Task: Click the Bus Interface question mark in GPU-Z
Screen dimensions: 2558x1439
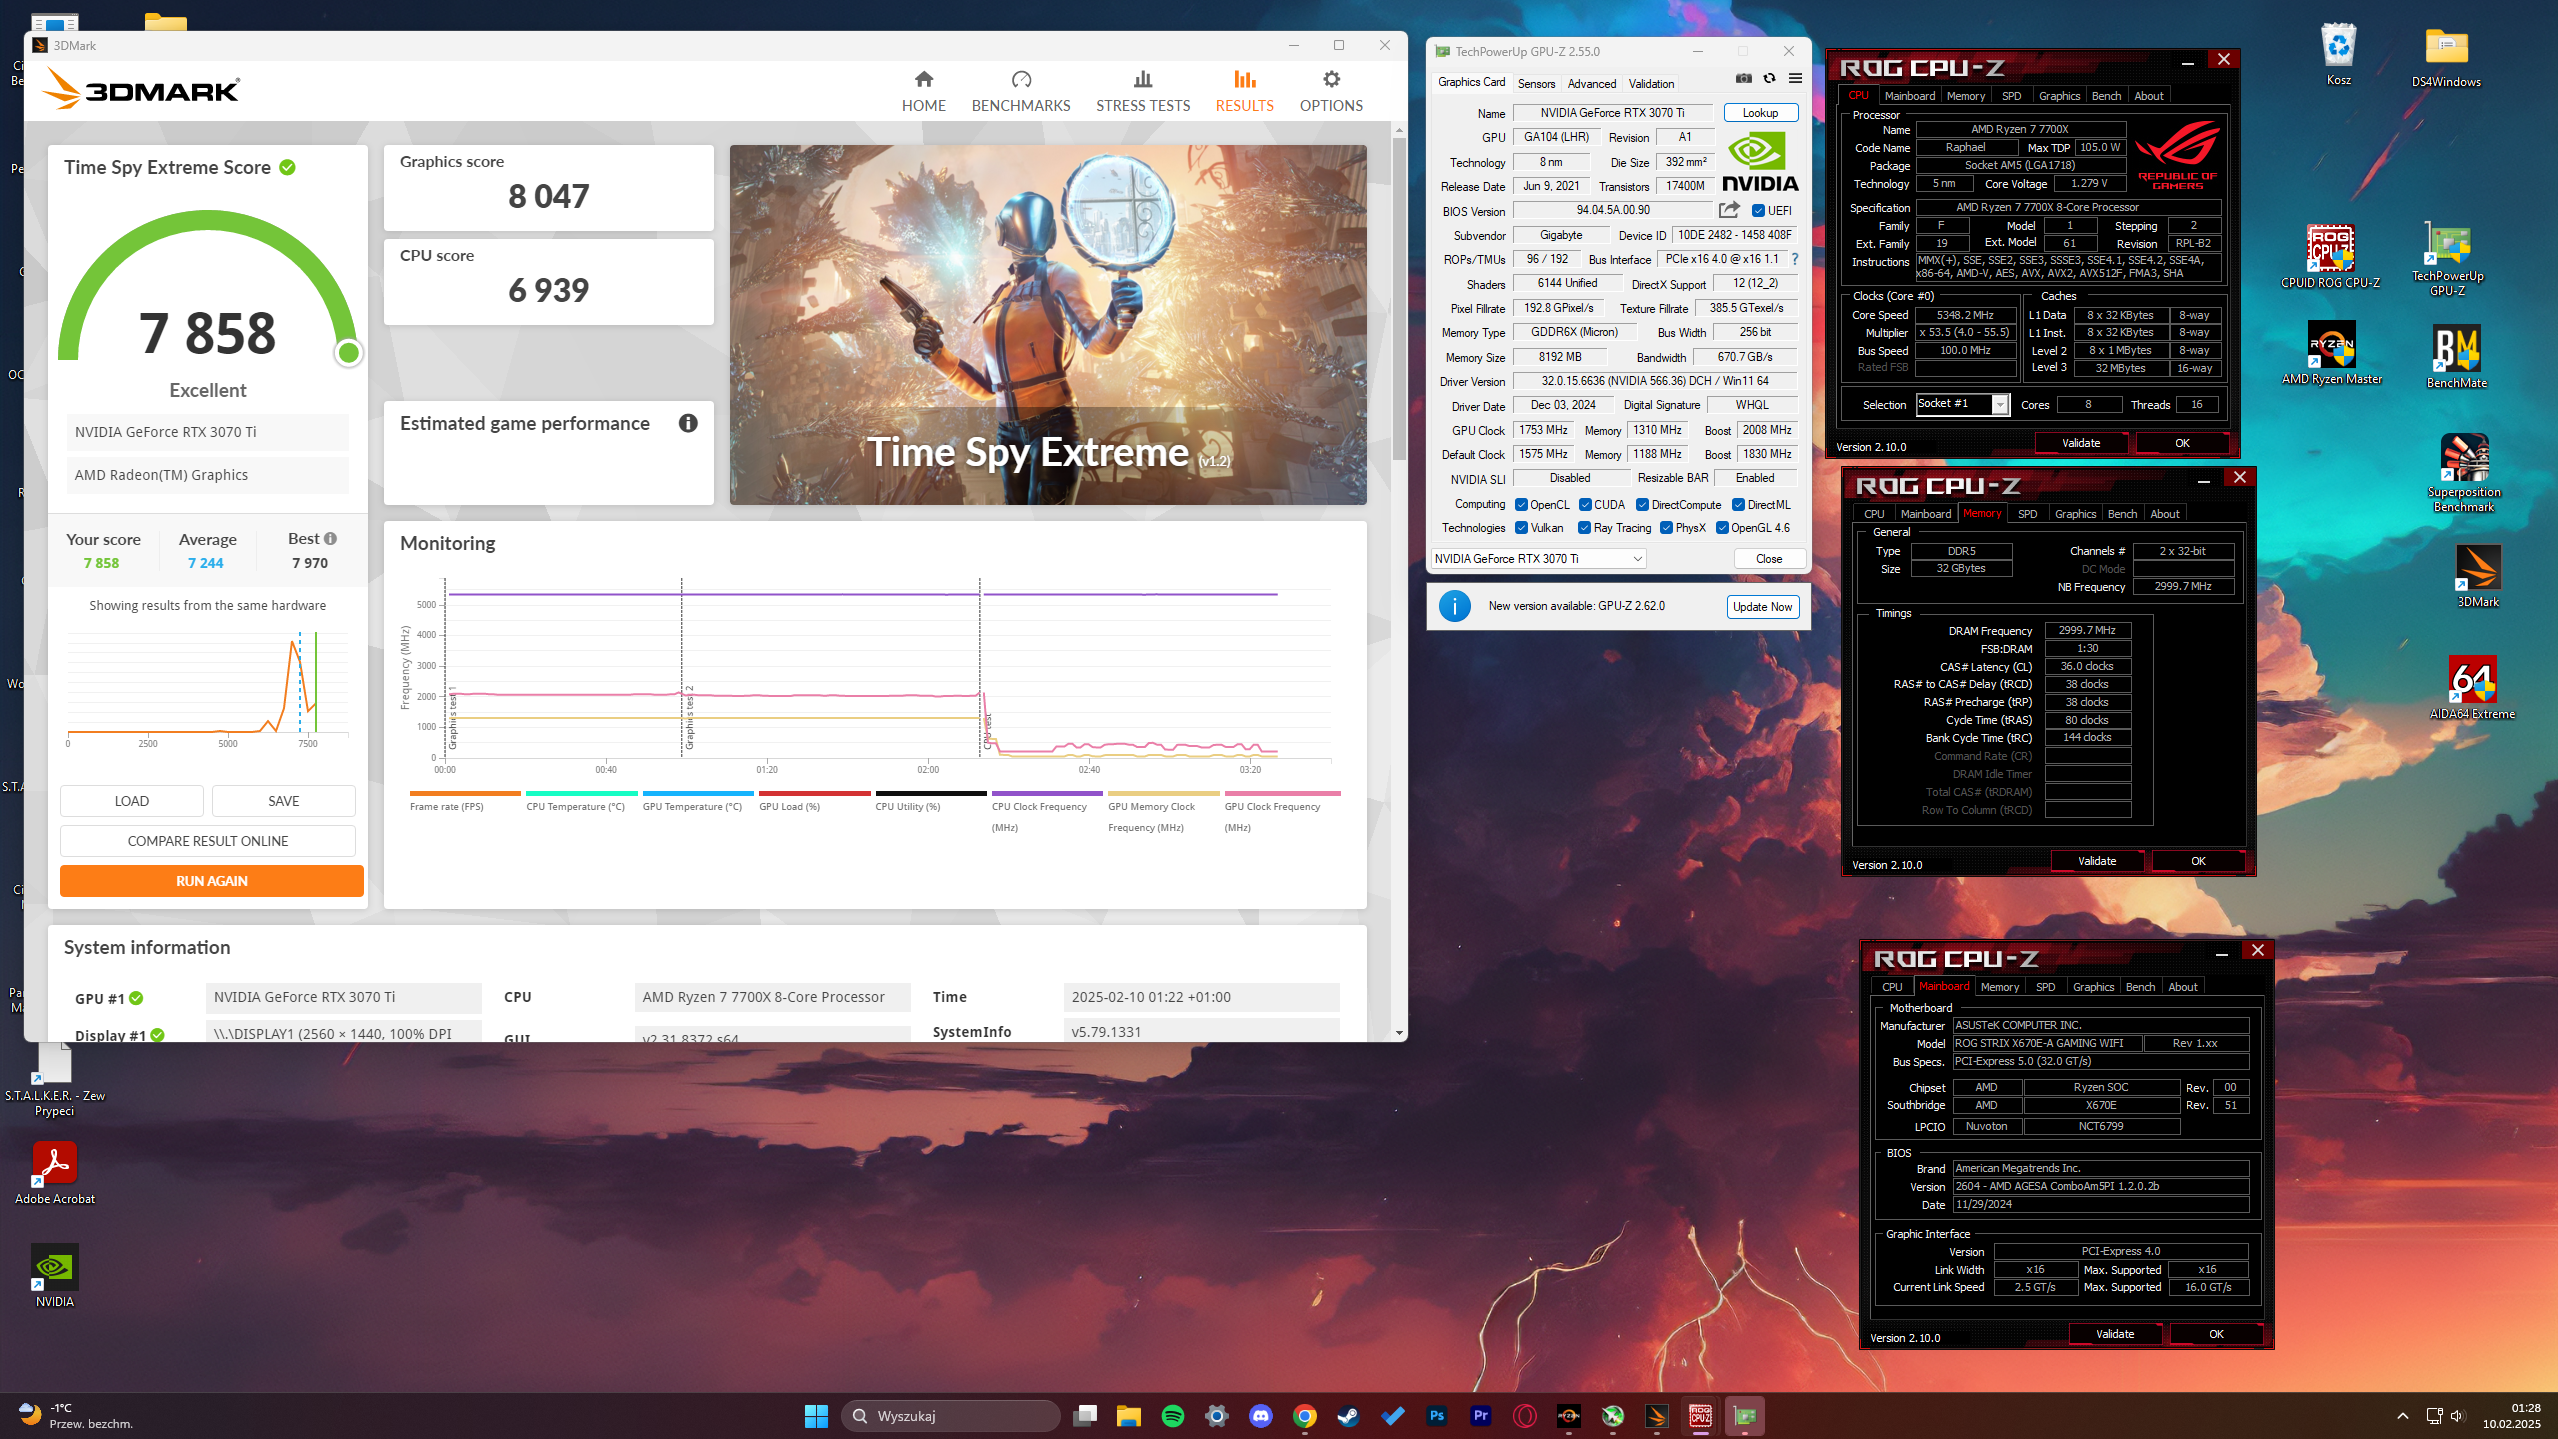Action: pos(1795,259)
